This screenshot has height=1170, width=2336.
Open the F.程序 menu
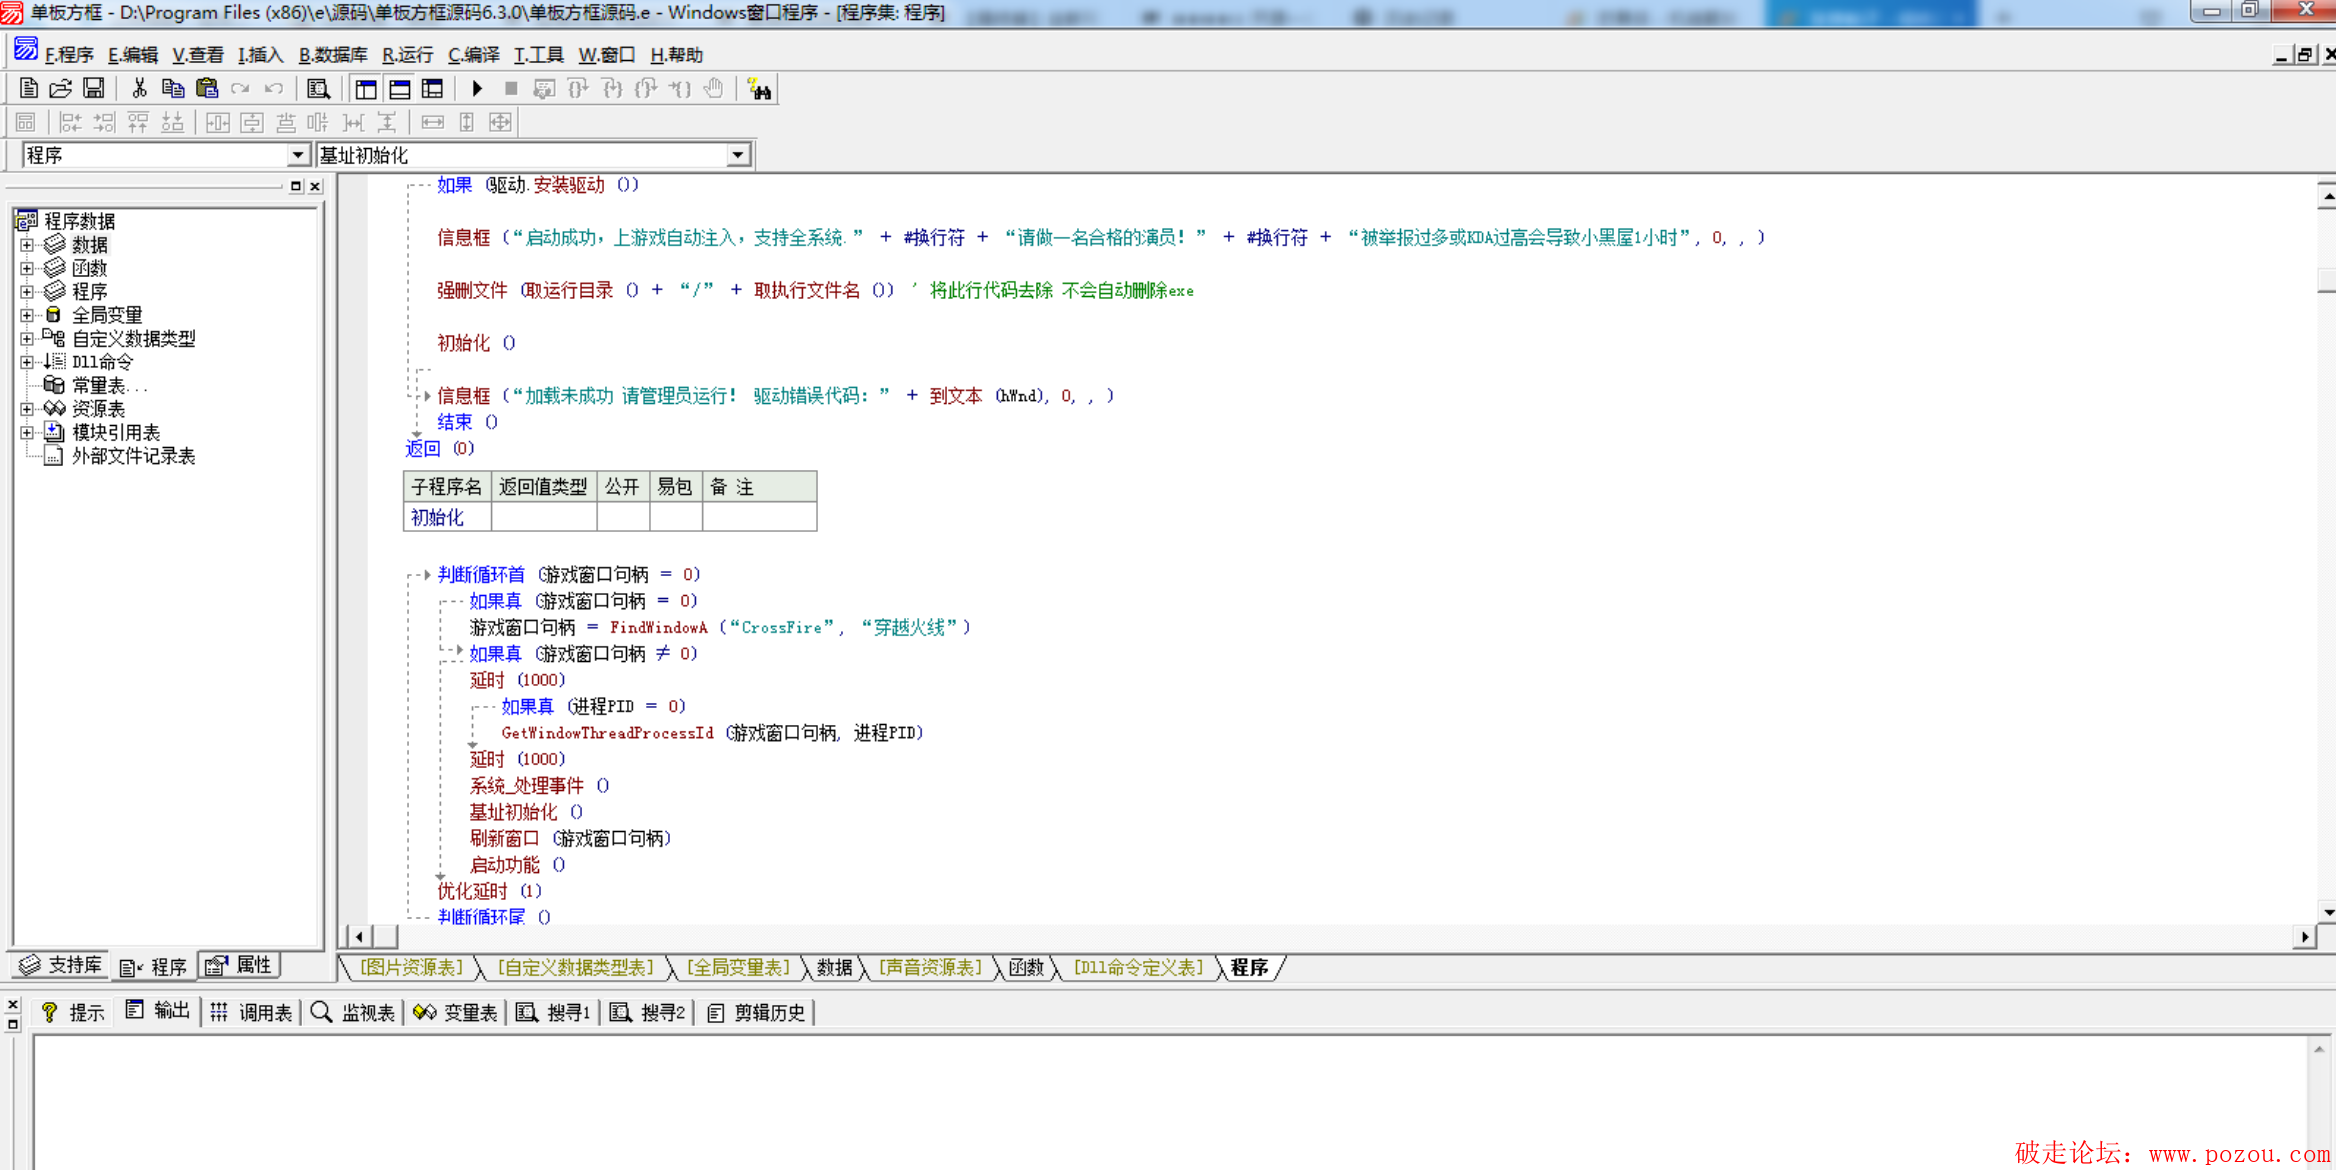(x=68, y=55)
